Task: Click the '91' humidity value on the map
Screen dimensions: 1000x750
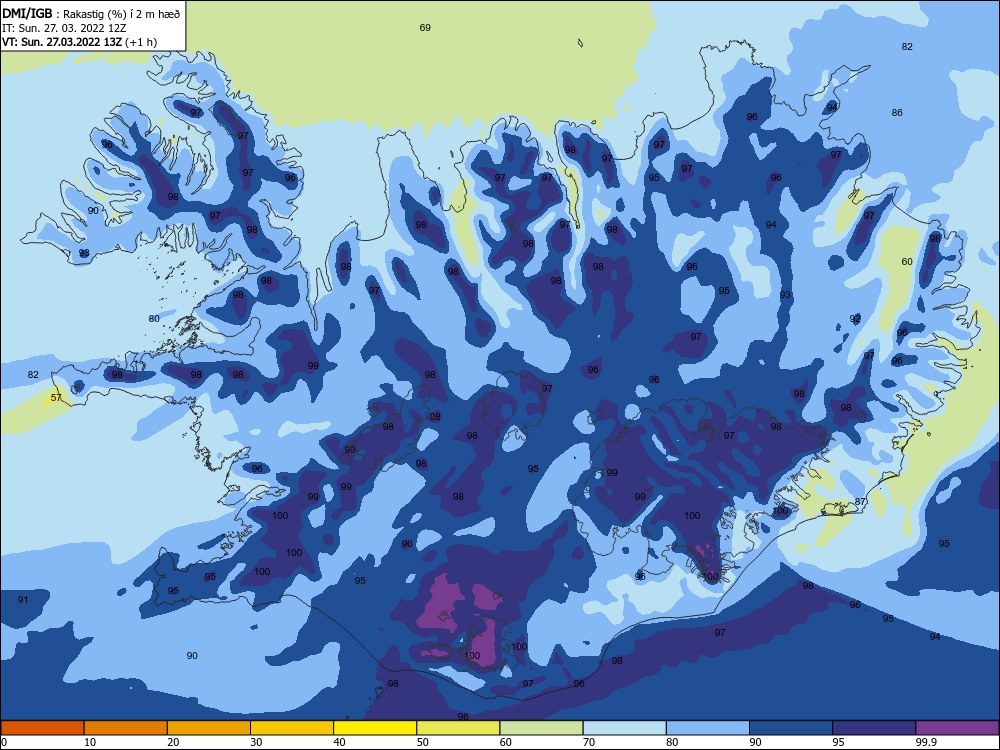Action: point(23,599)
